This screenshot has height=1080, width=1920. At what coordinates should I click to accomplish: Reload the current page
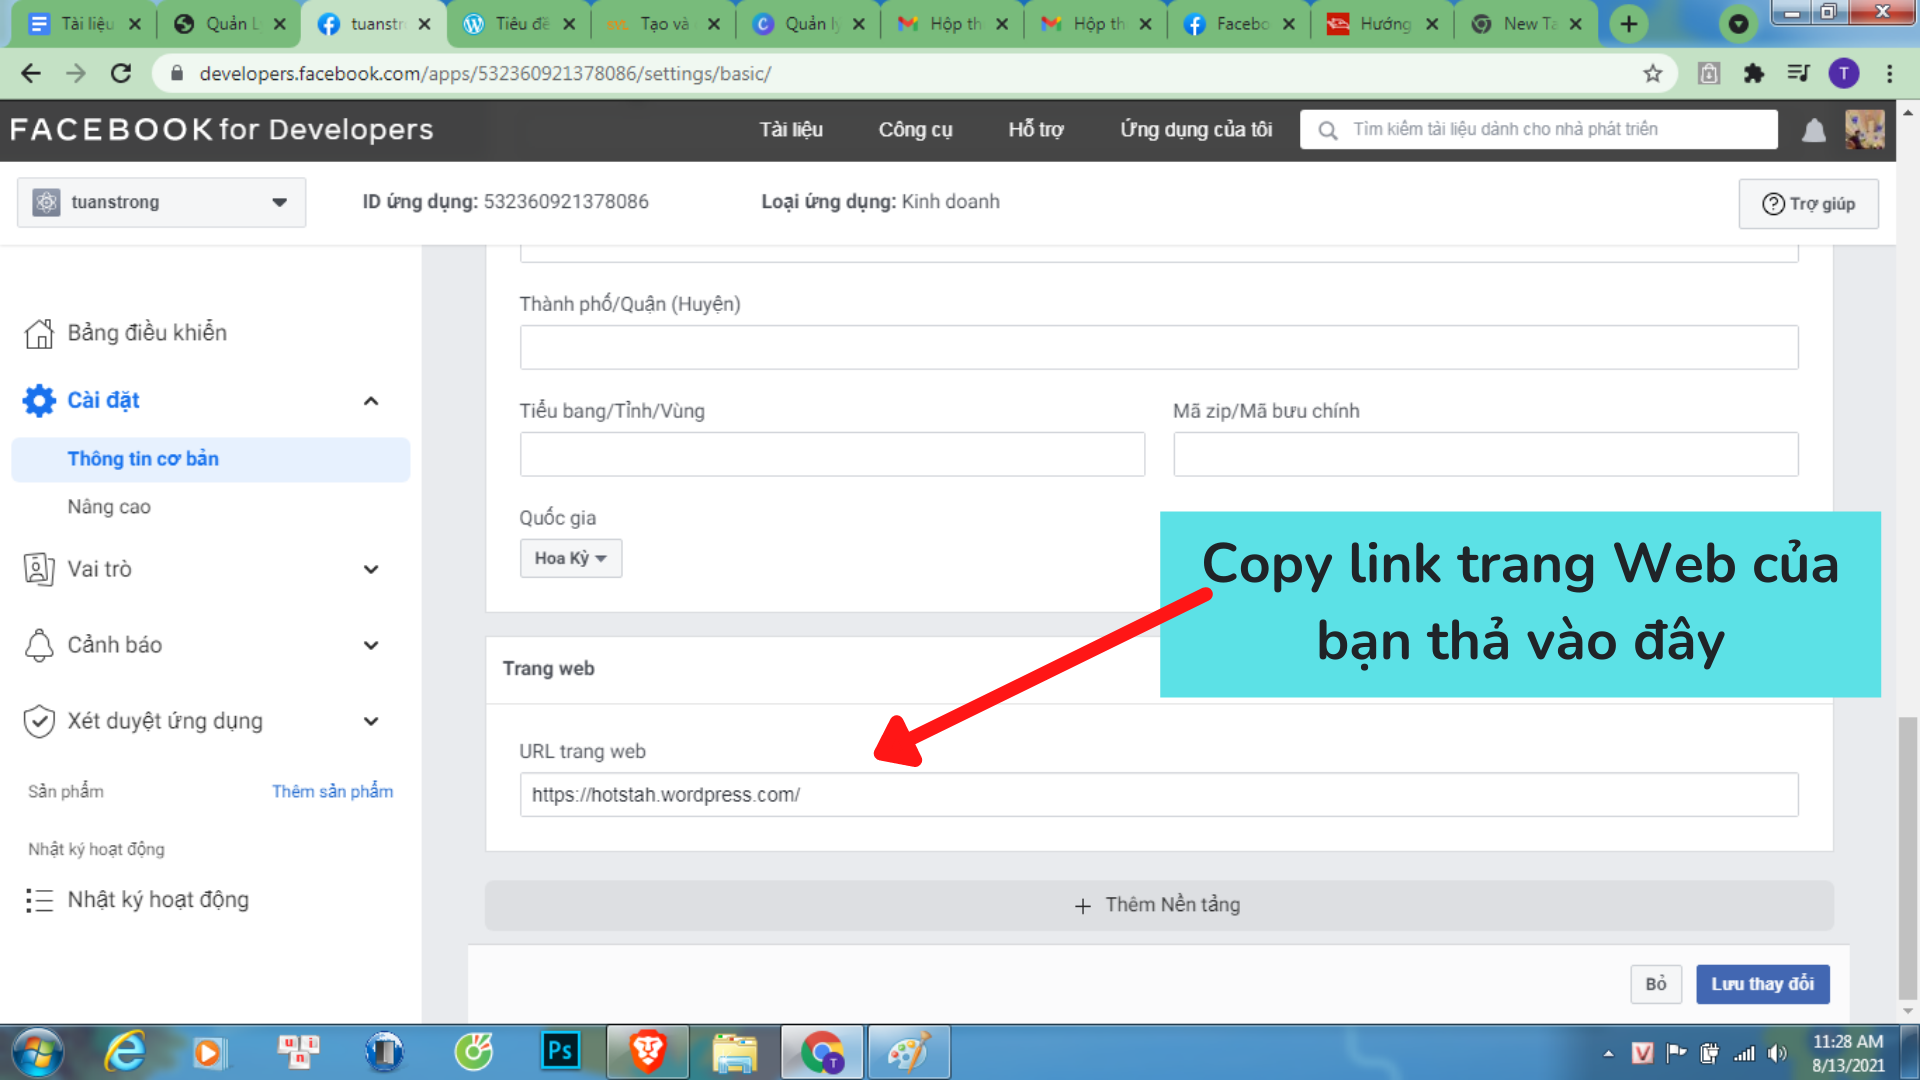[x=121, y=73]
